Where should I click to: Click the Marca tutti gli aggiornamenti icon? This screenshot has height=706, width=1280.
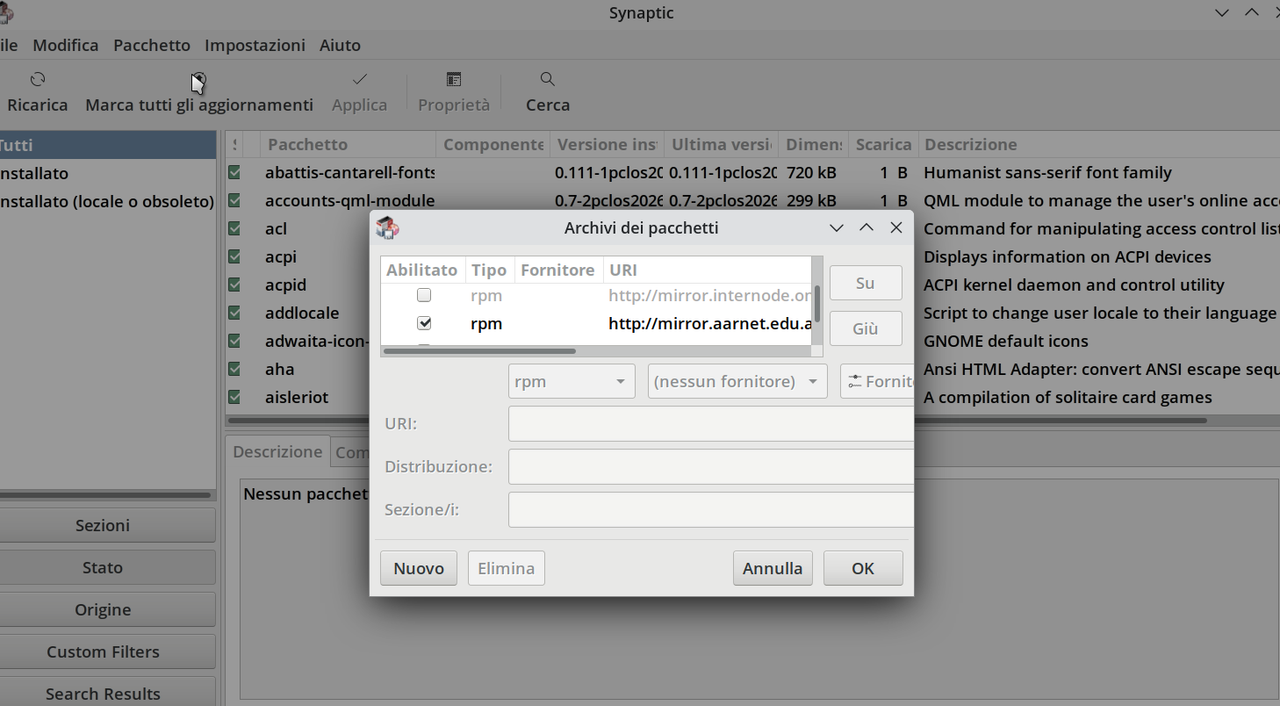[199, 79]
